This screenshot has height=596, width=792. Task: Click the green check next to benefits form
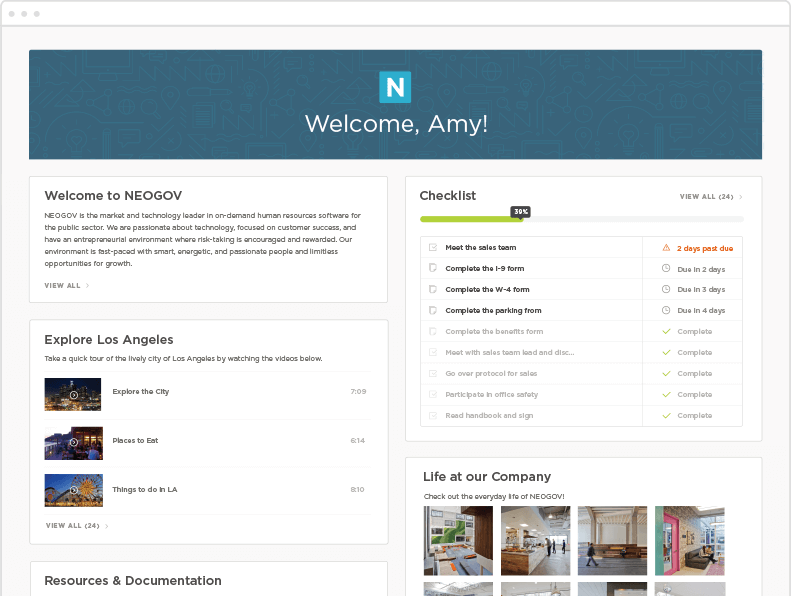point(666,331)
